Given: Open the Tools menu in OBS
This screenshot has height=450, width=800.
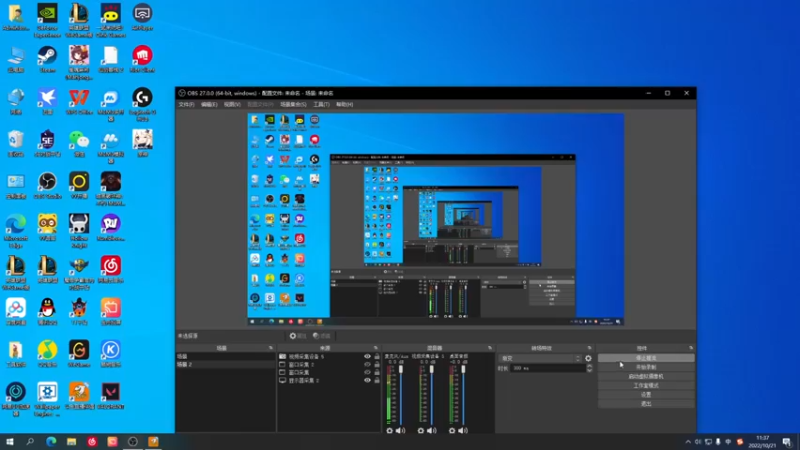Looking at the screenshot, I should coord(321,105).
